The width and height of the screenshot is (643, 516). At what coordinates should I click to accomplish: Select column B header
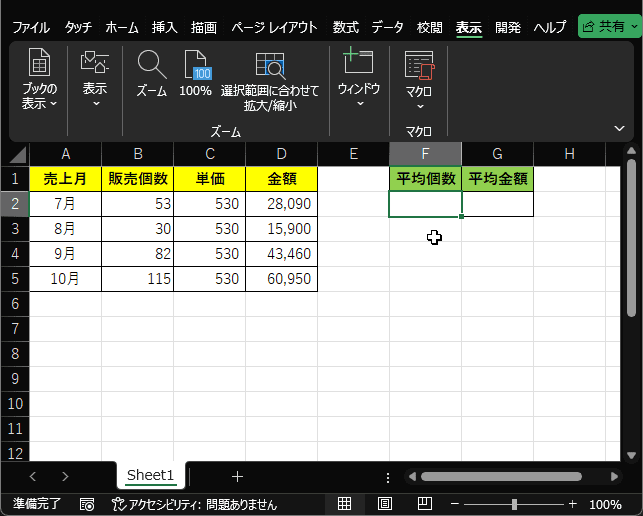[137, 154]
